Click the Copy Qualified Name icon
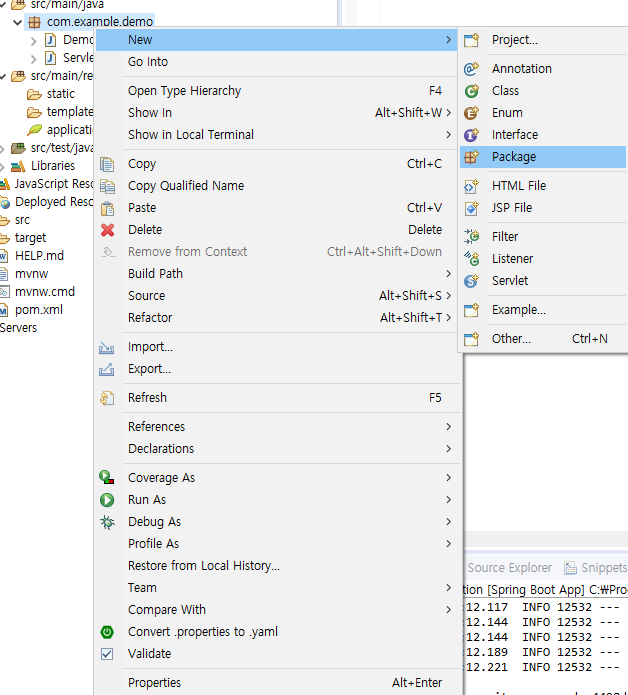Screen dimensions: 628x695 [107, 186]
